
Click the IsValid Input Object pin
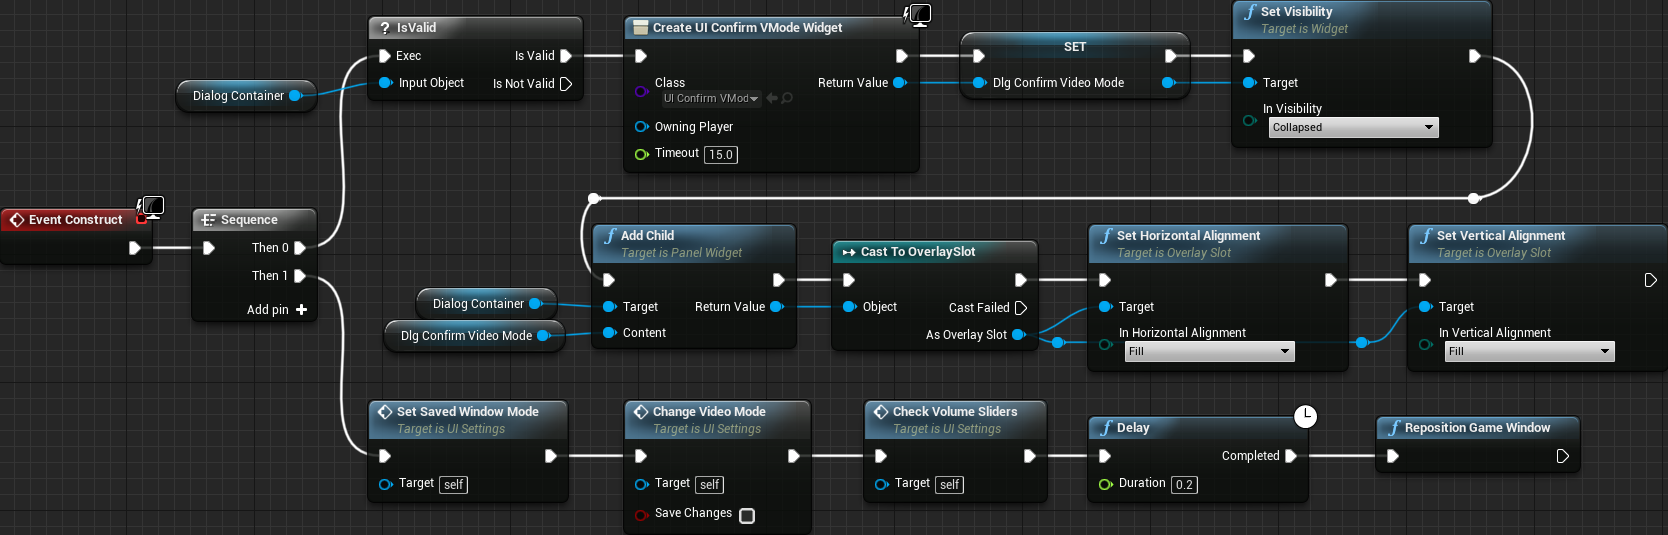coord(385,83)
